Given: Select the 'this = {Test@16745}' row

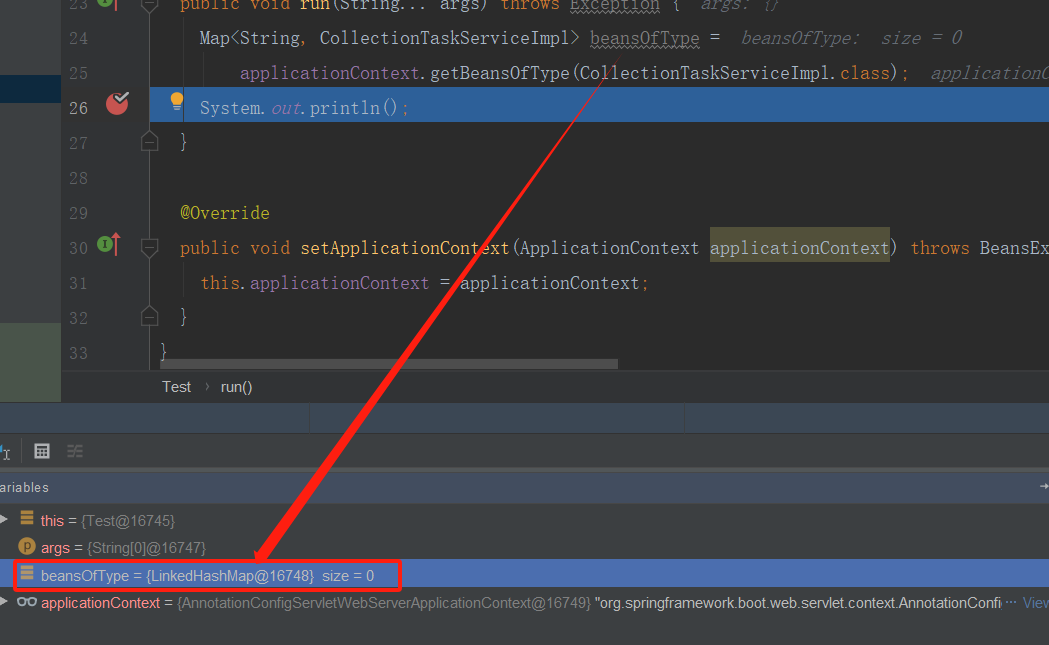Looking at the screenshot, I should [524, 520].
